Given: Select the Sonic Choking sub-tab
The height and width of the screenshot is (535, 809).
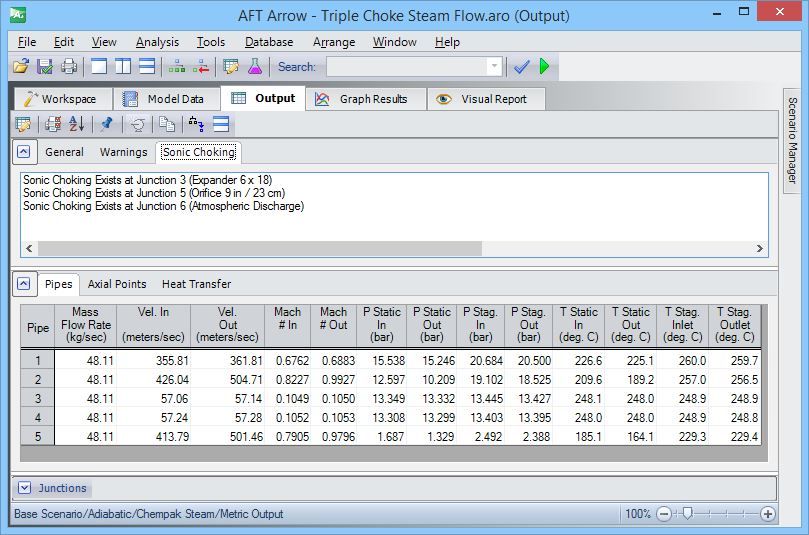Looking at the screenshot, I should pyautogui.click(x=199, y=152).
